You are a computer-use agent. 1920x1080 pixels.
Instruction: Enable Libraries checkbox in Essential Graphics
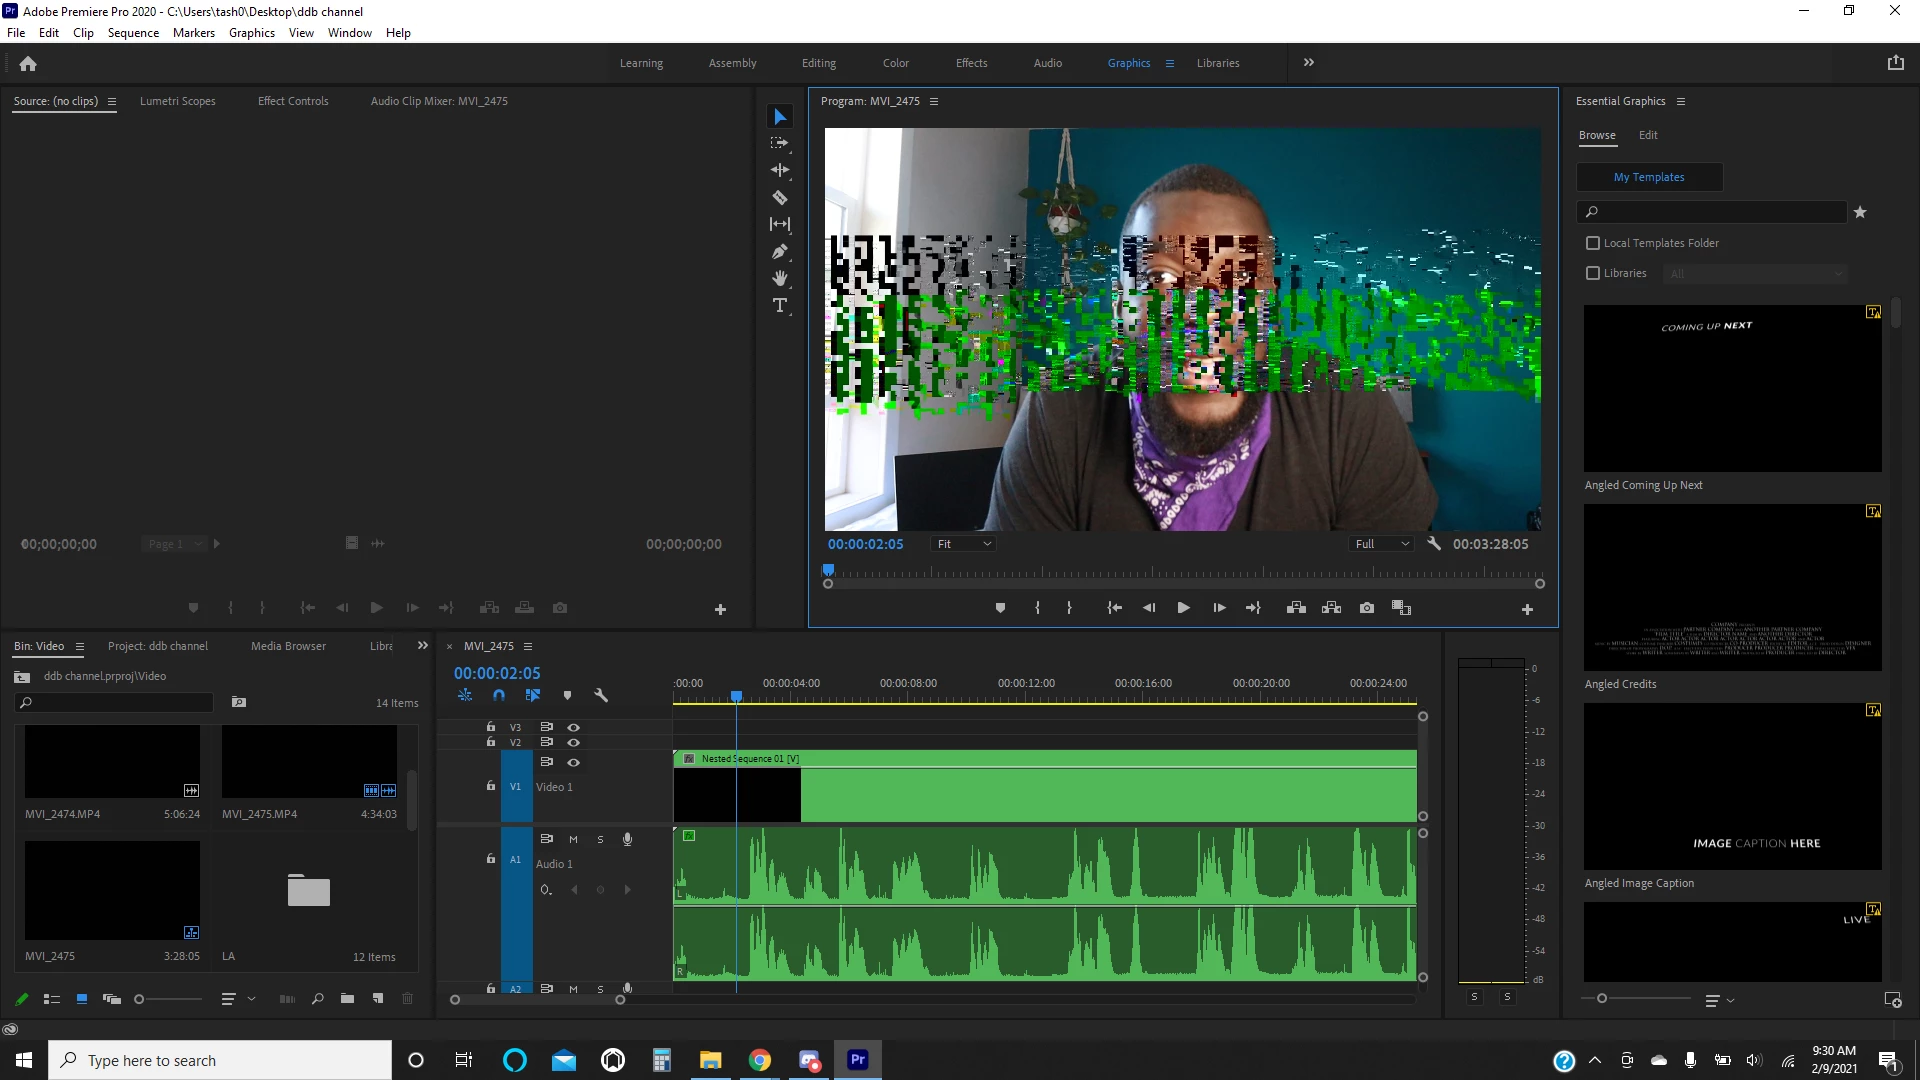(1593, 273)
